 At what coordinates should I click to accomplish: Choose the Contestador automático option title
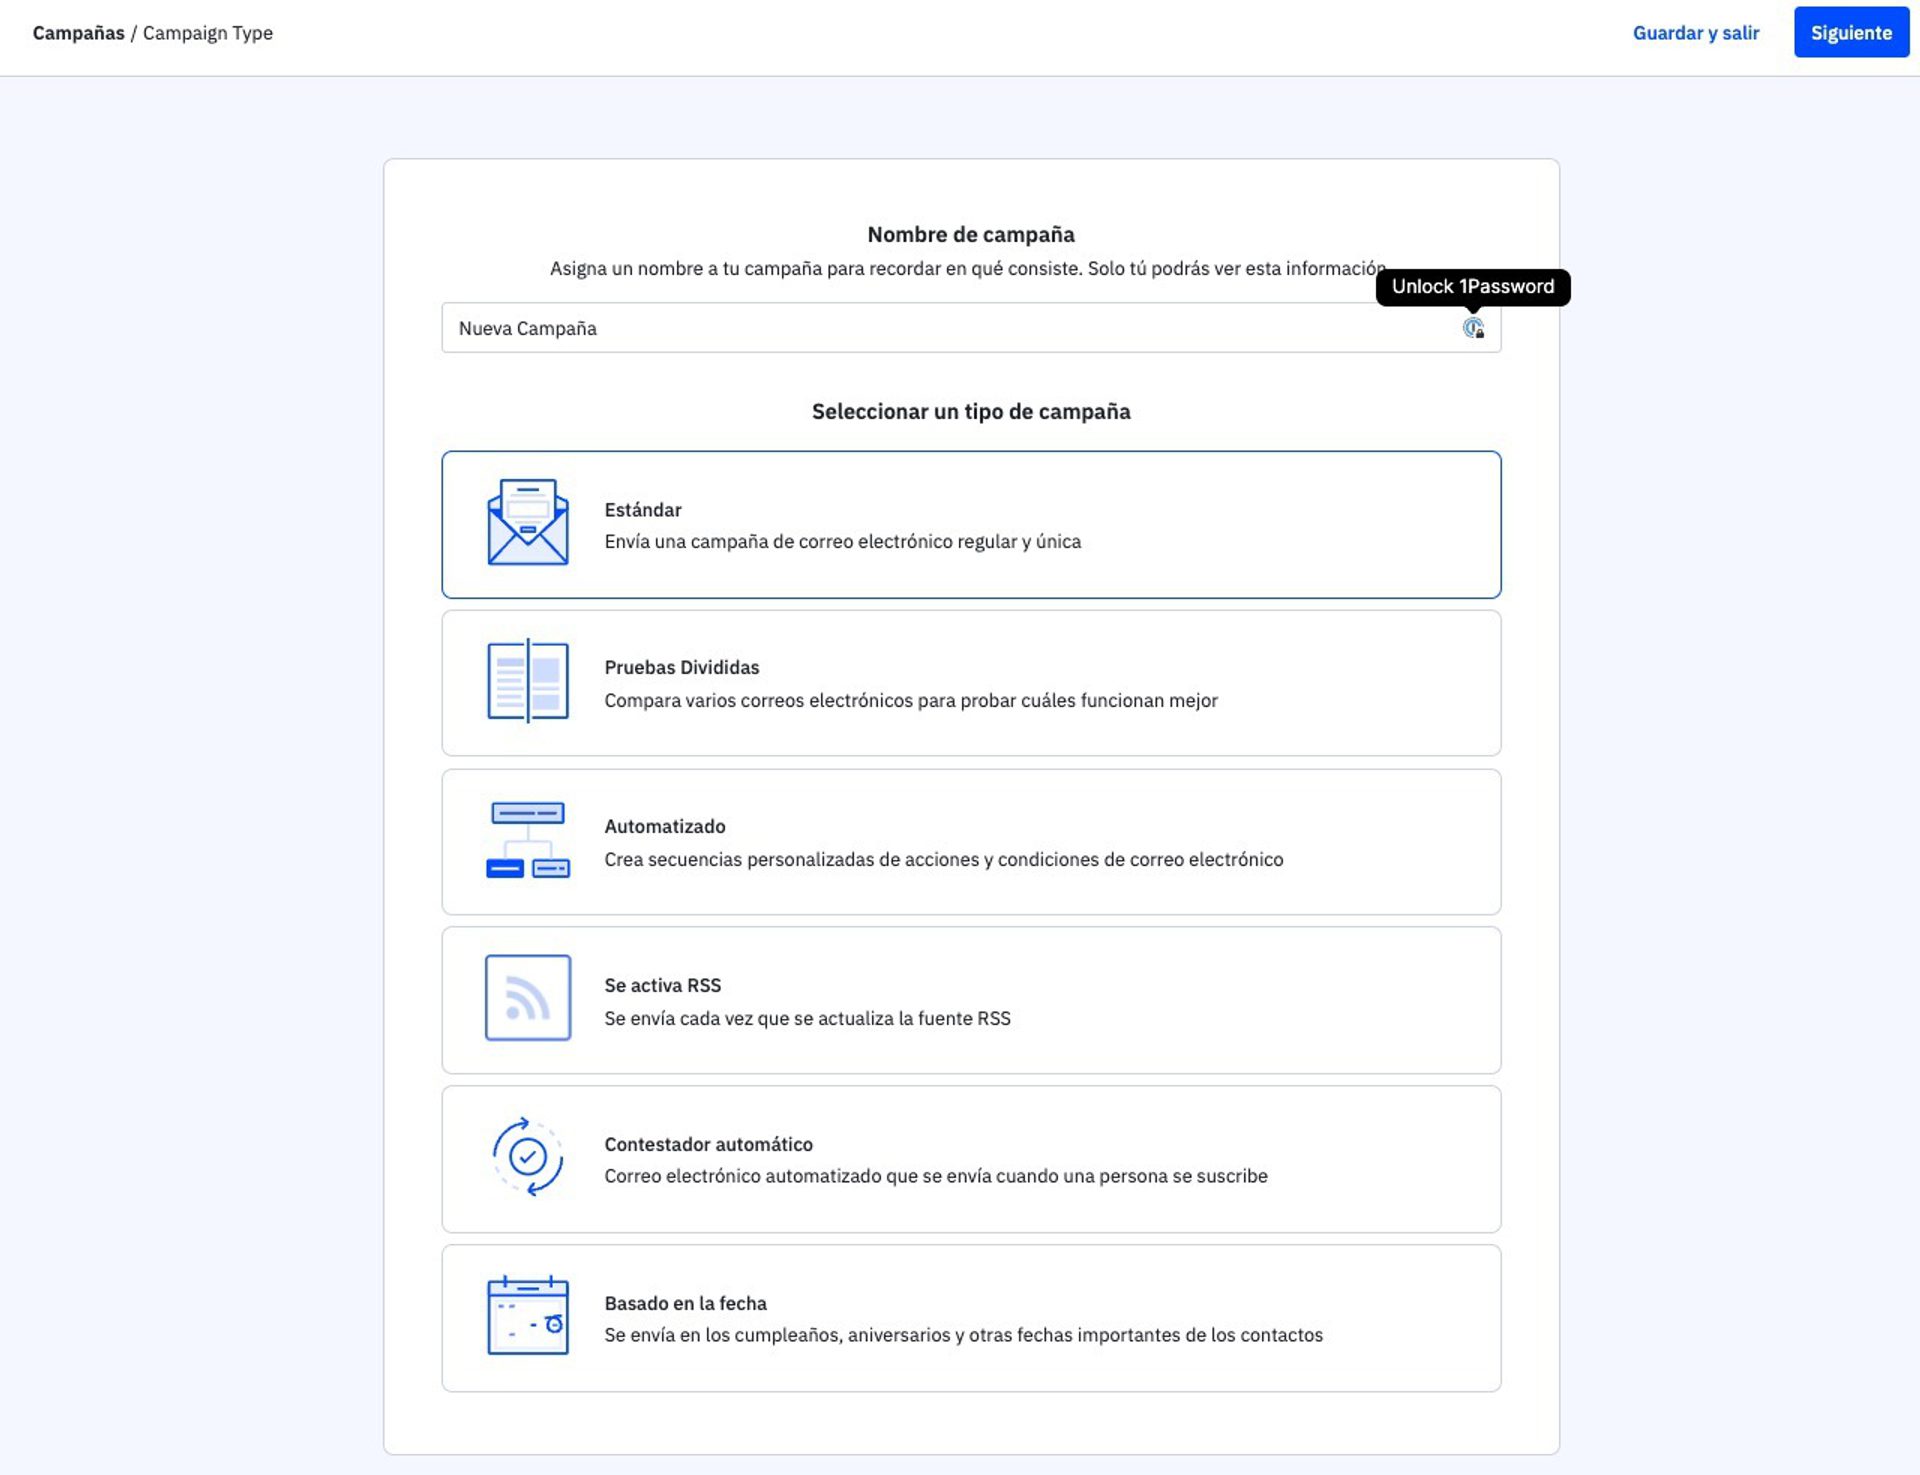708,1144
